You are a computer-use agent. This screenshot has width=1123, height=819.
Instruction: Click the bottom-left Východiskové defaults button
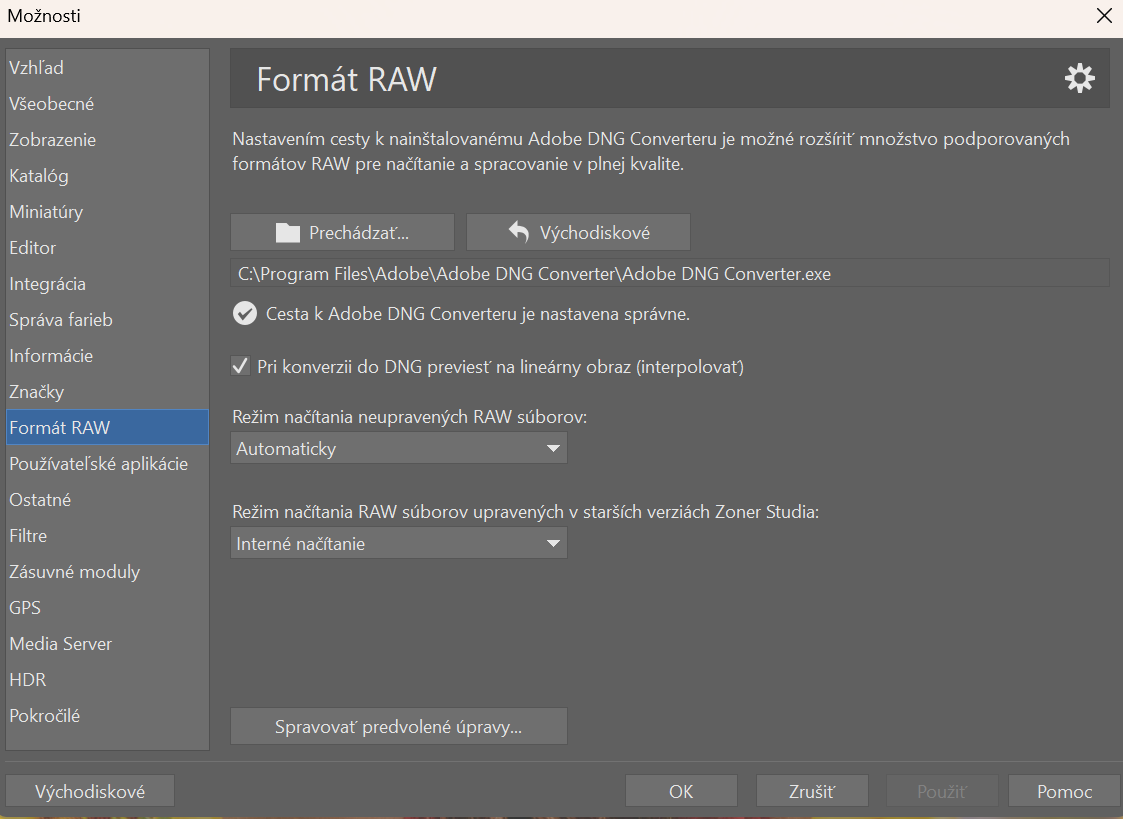[x=90, y=791]
